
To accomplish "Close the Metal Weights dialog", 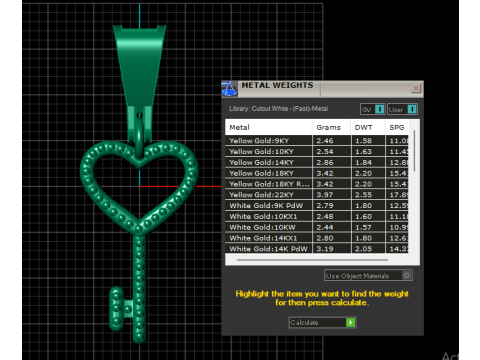I will click(x=416, y=88).
